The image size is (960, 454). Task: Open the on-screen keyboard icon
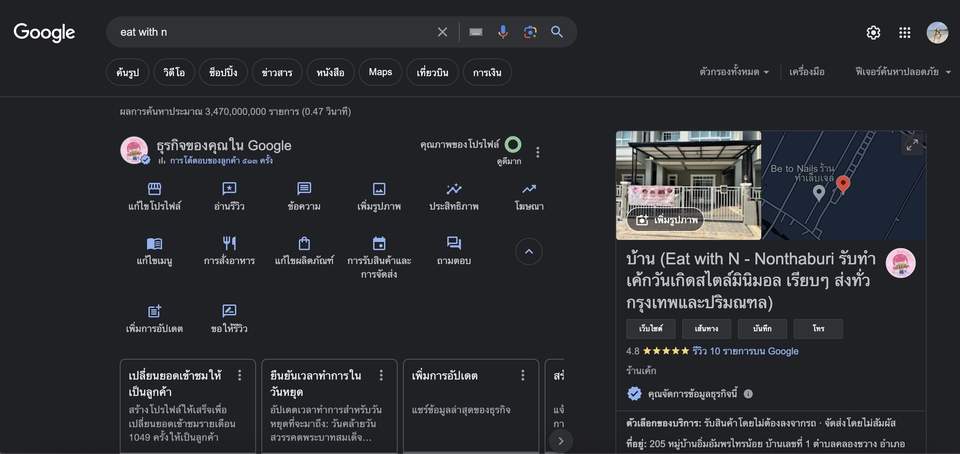(476, 32)
